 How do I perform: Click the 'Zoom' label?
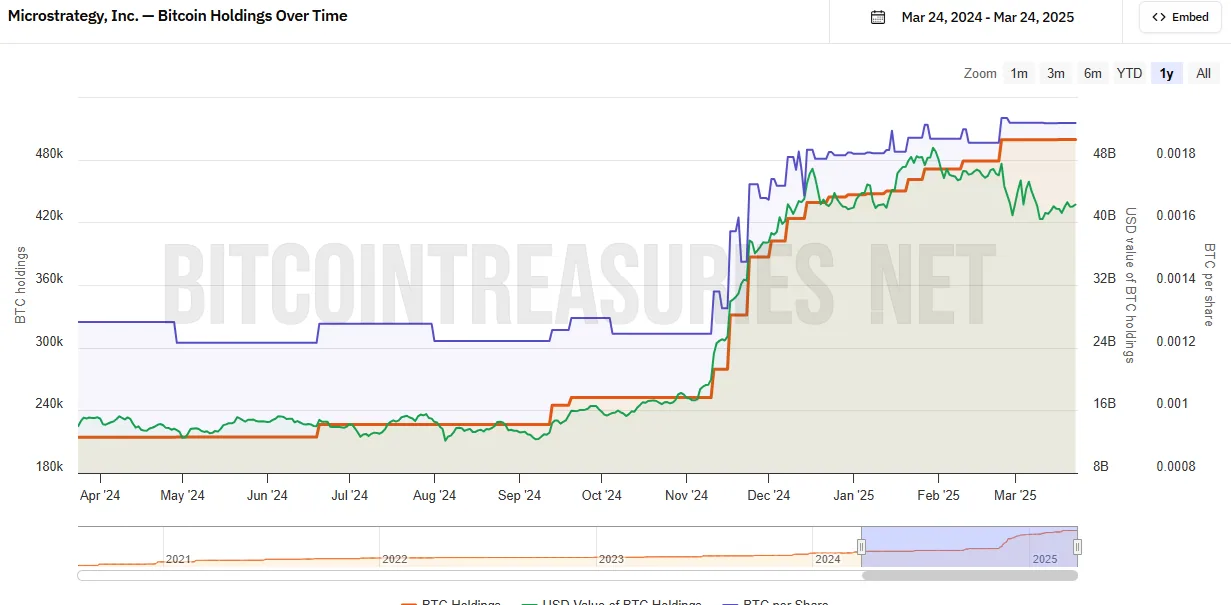[980, 73]
